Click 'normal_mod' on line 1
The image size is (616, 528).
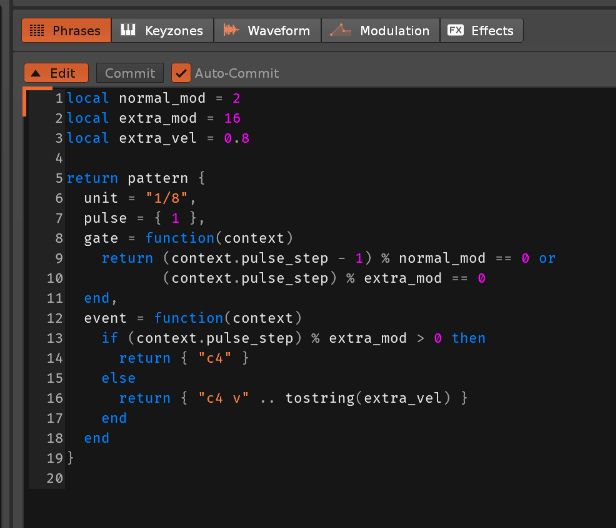(x=162, y=98)
